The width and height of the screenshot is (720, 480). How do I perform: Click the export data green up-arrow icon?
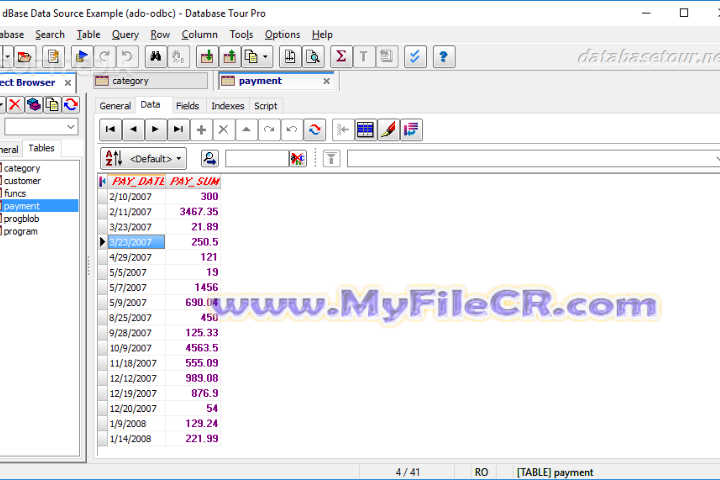coord(229,57)
